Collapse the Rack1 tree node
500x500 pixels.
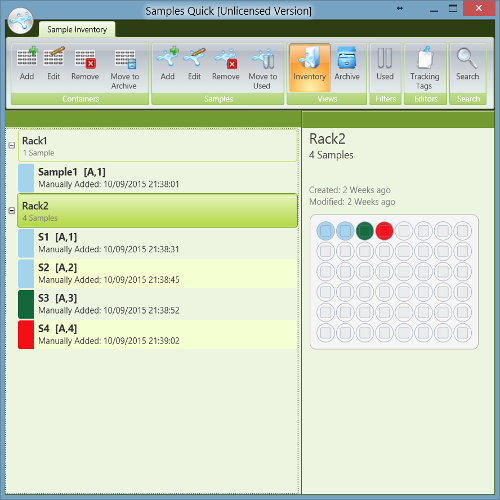[x=12, y=145]
